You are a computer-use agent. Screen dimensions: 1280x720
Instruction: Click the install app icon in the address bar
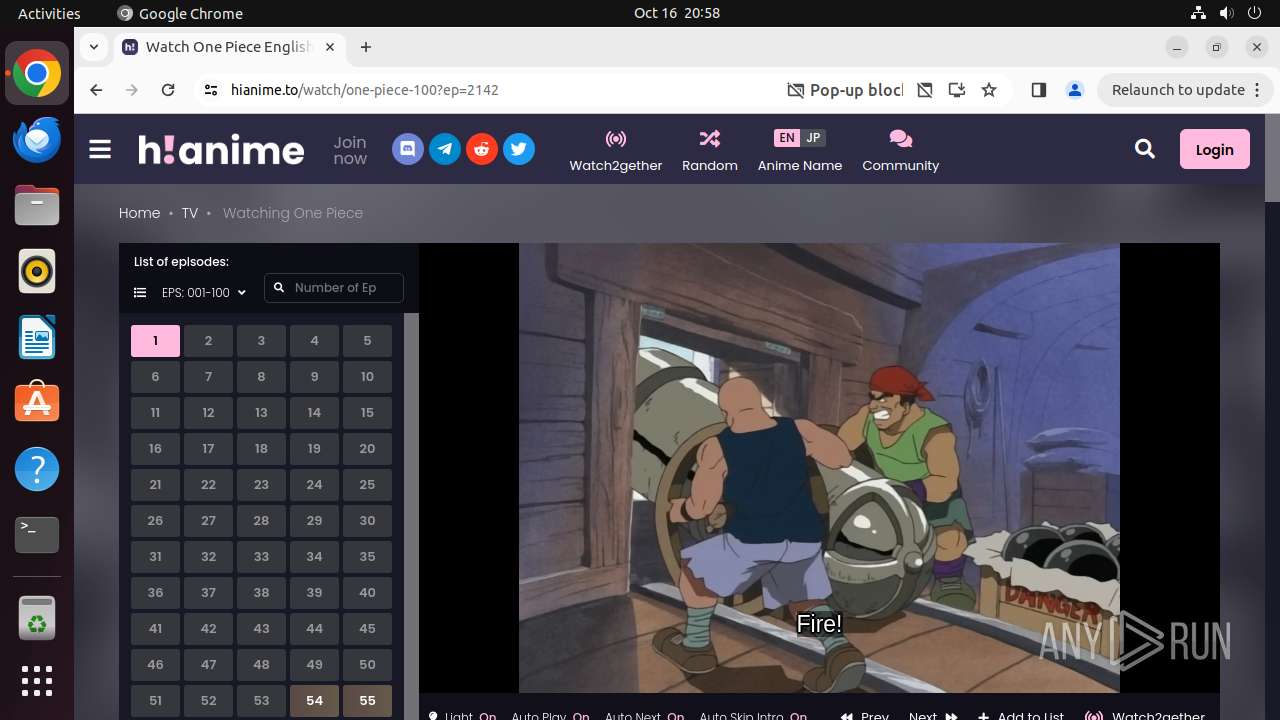coord(957,90)
